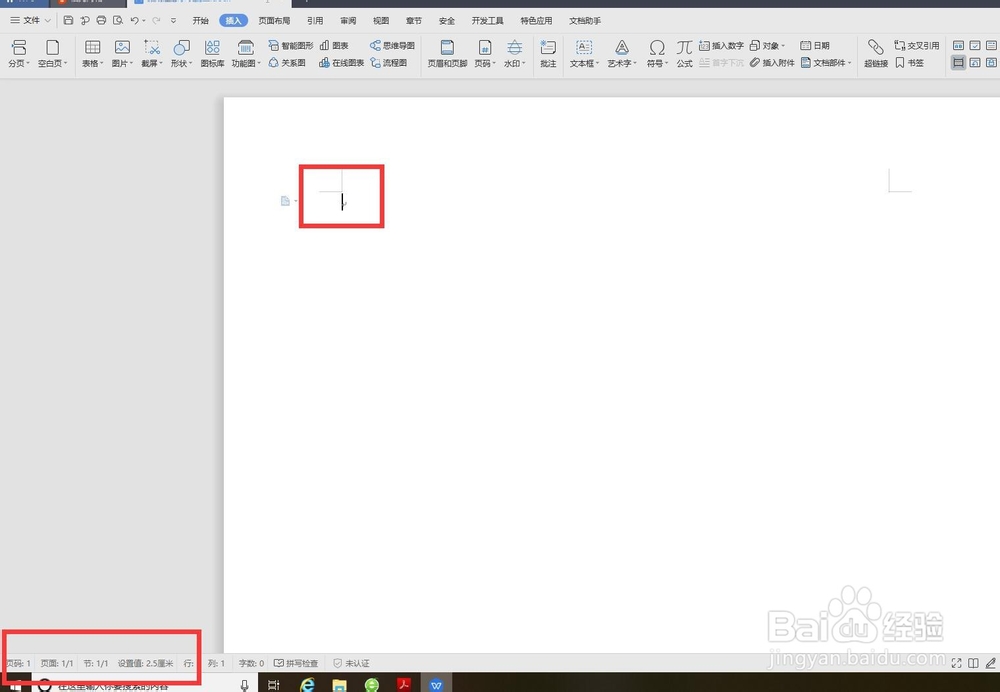Insert a 公式 formula
This screenshot has height=692, width=1000.
[684, 53]
